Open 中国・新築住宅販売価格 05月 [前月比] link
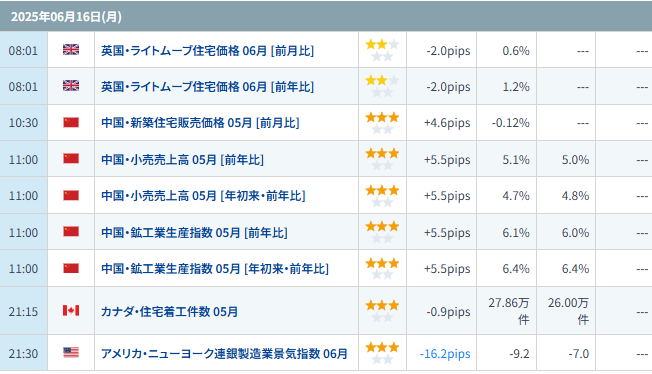The height and width of the screenshot is (374, 652). (x=200, y=123)
